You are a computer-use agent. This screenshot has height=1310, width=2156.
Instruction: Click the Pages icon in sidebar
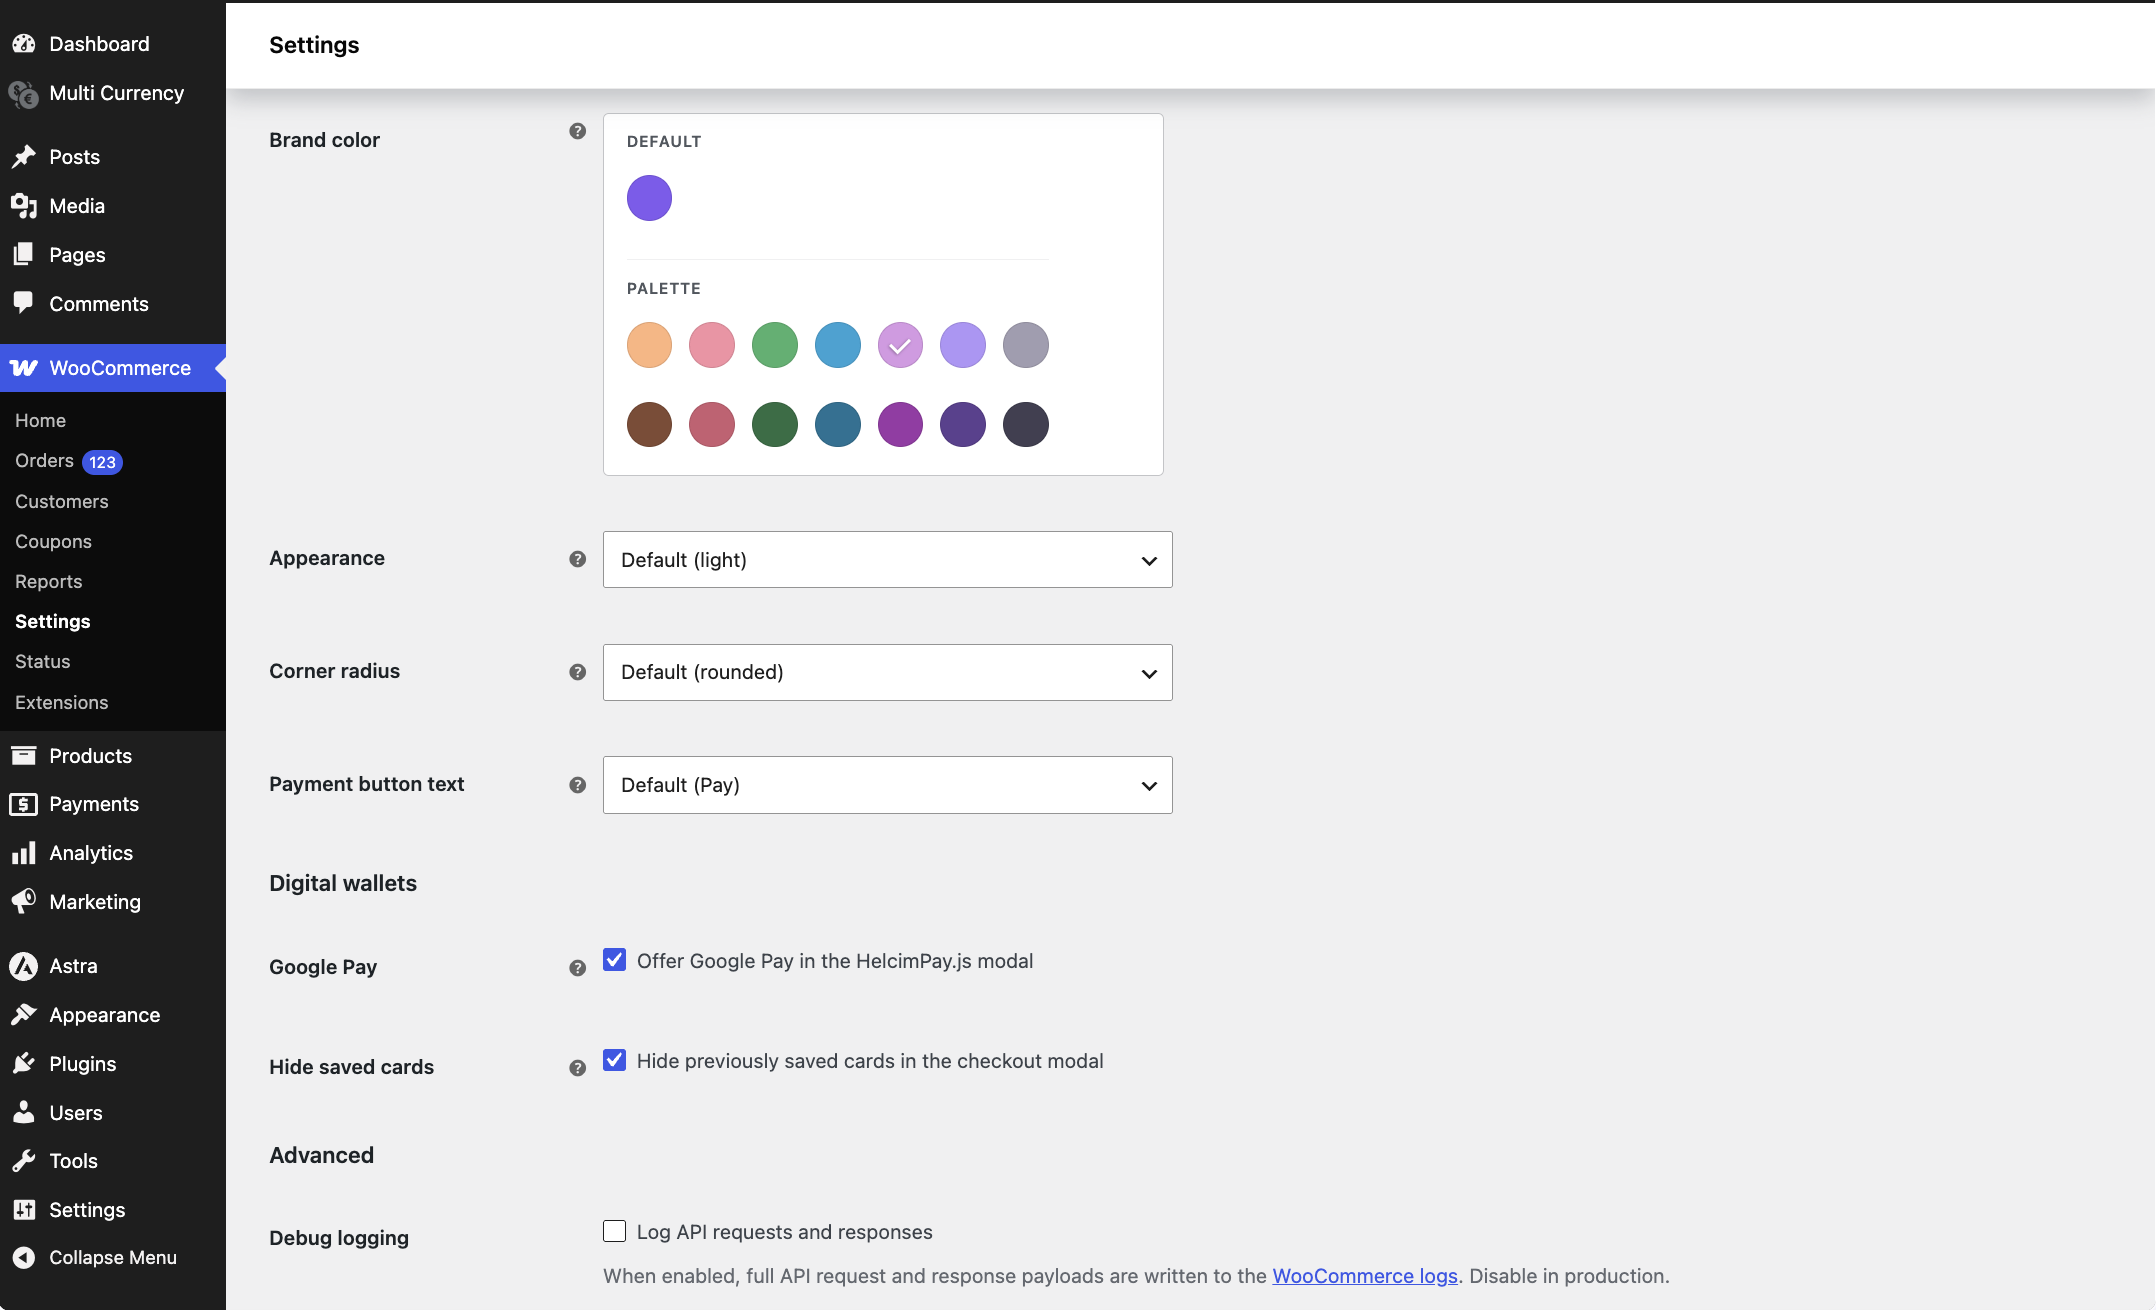click(x=23, y=255)
